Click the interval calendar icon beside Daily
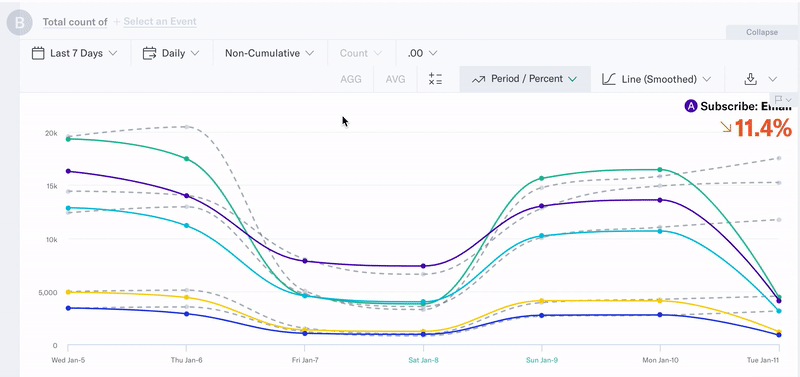The height and width of the screenshot is (377, 800). (x=149, y=53)
